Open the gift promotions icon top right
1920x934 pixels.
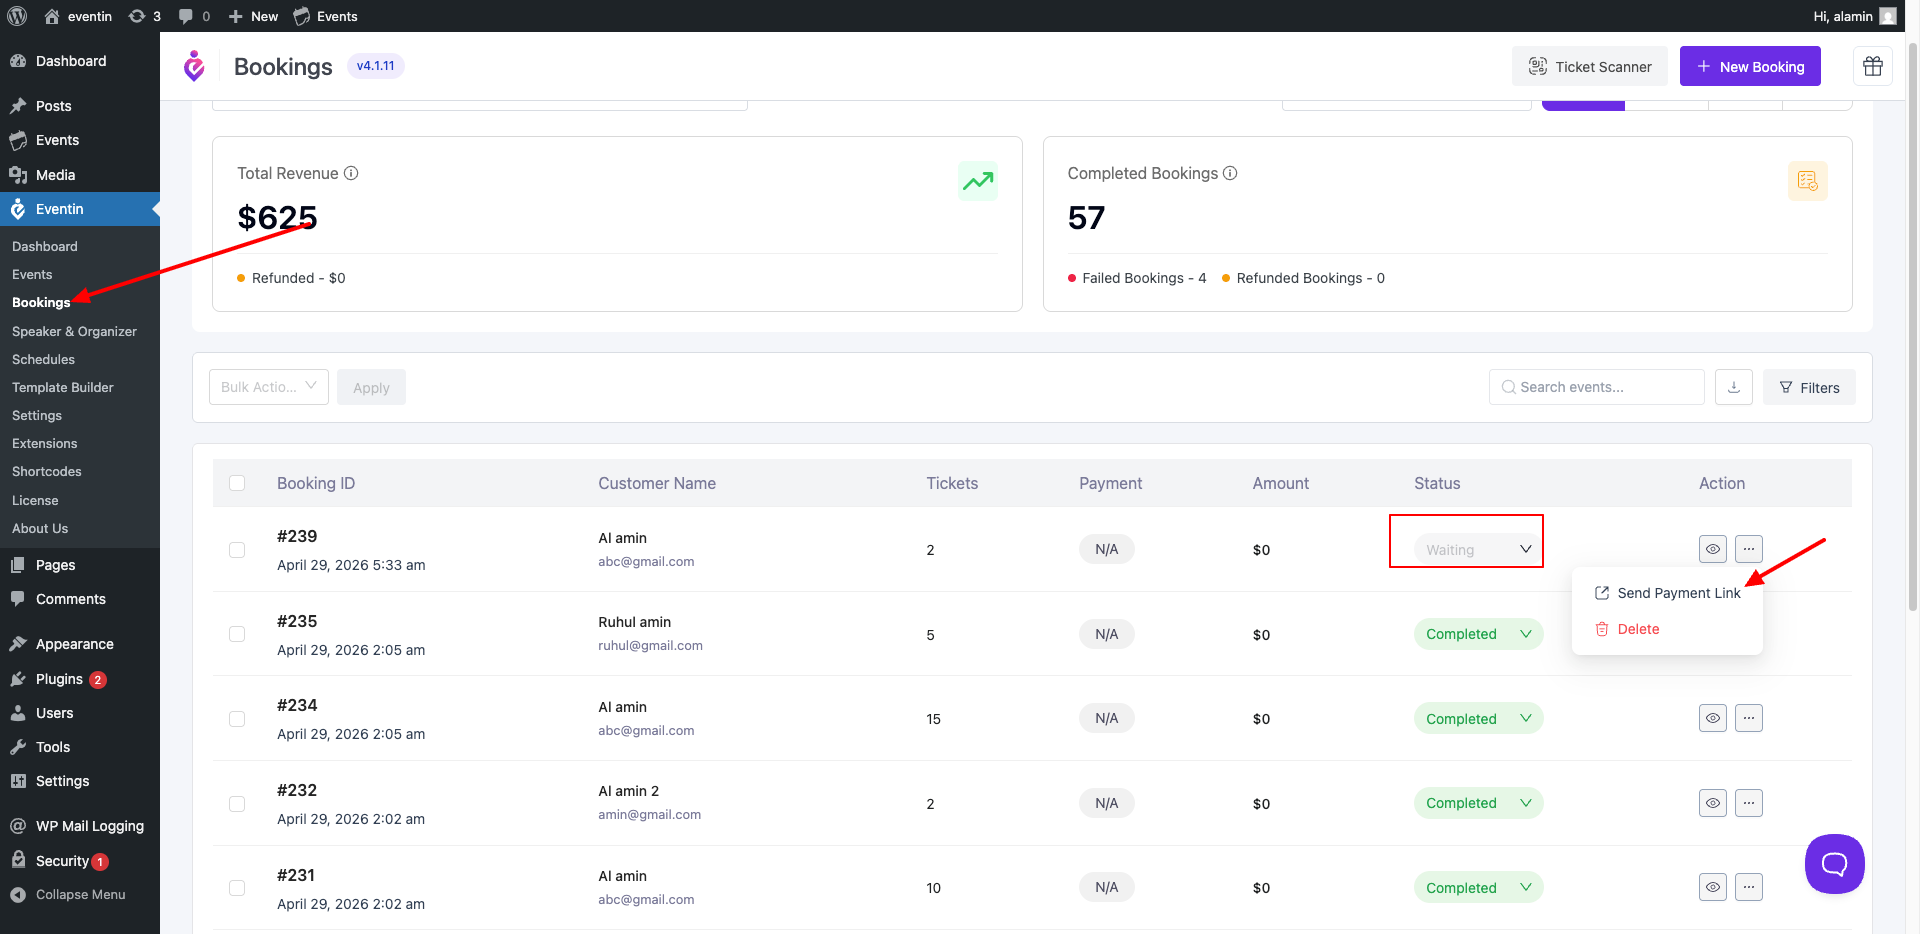click(1872, 66)
